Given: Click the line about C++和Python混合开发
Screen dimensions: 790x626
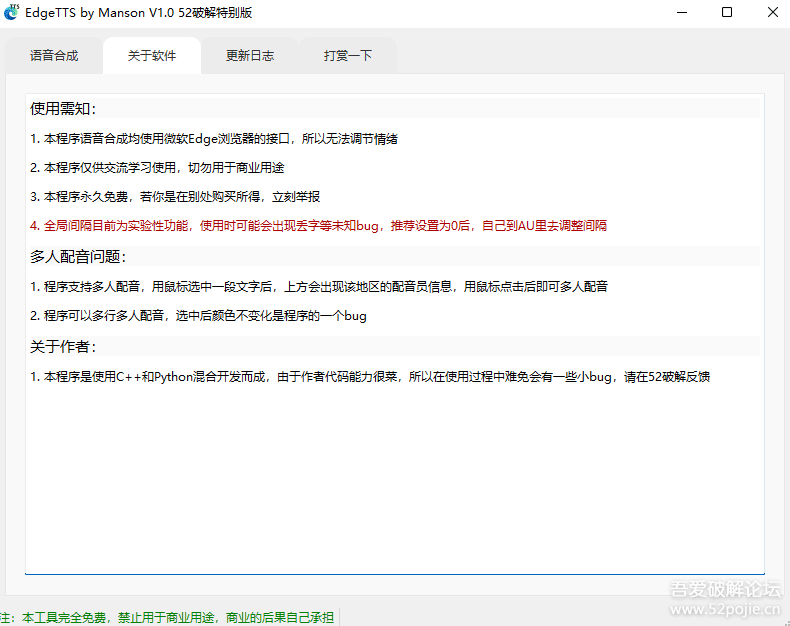Looking at the screenshot, I should 370,377.
